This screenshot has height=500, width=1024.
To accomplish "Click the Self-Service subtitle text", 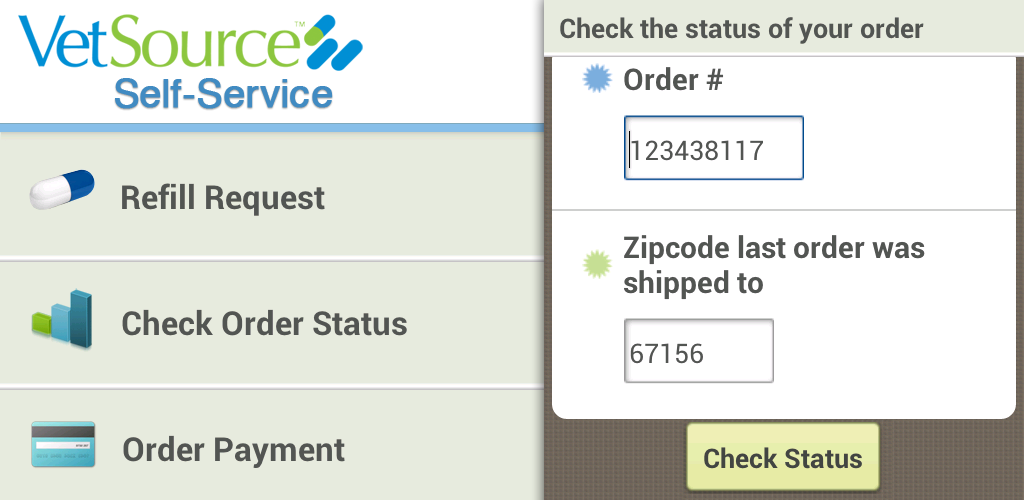I will click(x=222, y=93).
